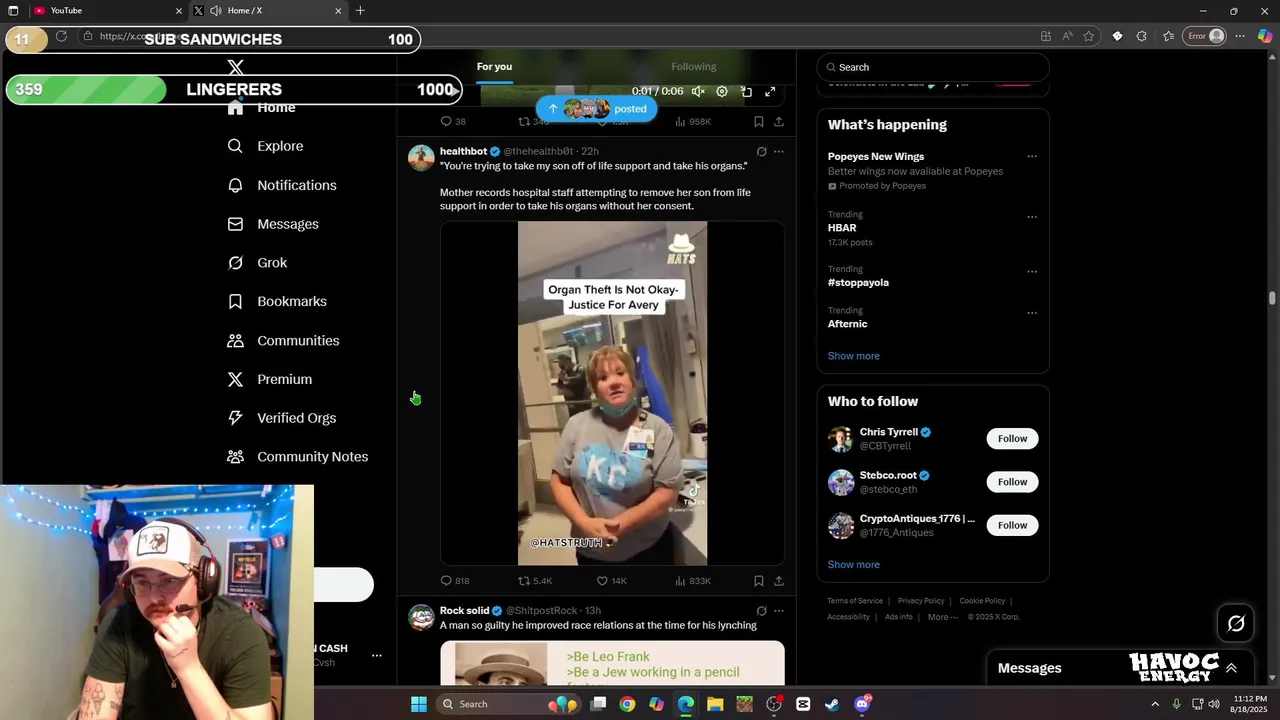Share the top video post
The image size is (1280, 720).
click(x=779, y=122)
